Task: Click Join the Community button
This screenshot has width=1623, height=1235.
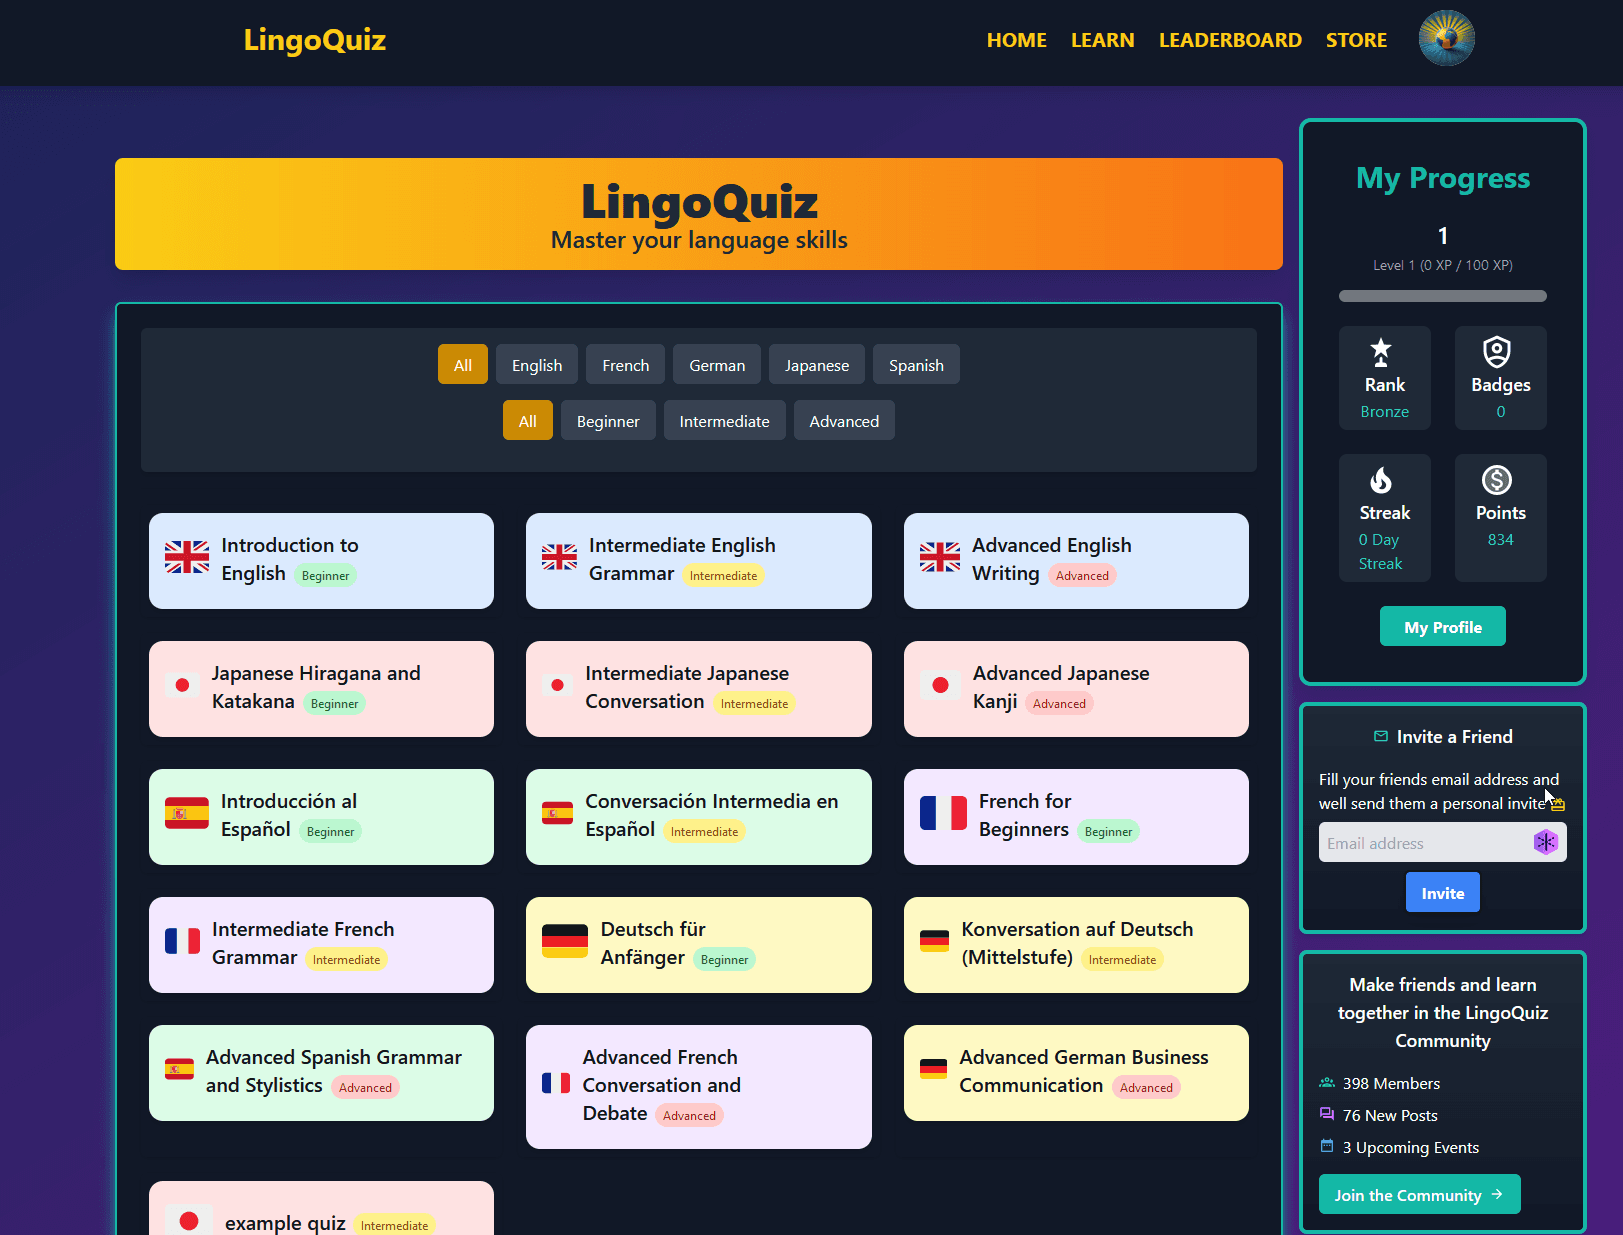Action: tap(1420, 1195)
